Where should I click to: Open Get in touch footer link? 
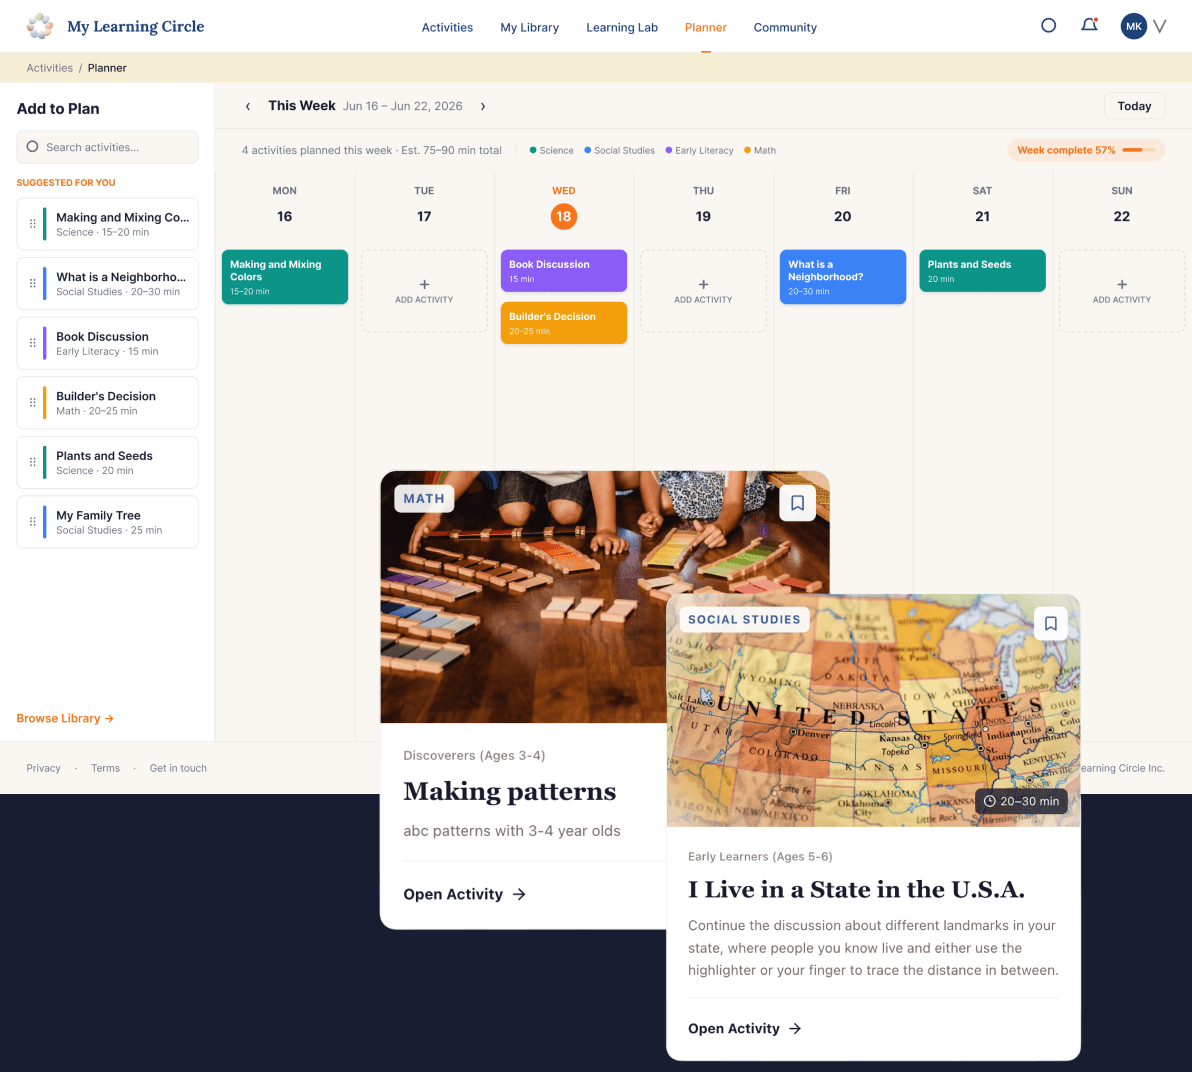pyautogui.click(x=178, y=769)
